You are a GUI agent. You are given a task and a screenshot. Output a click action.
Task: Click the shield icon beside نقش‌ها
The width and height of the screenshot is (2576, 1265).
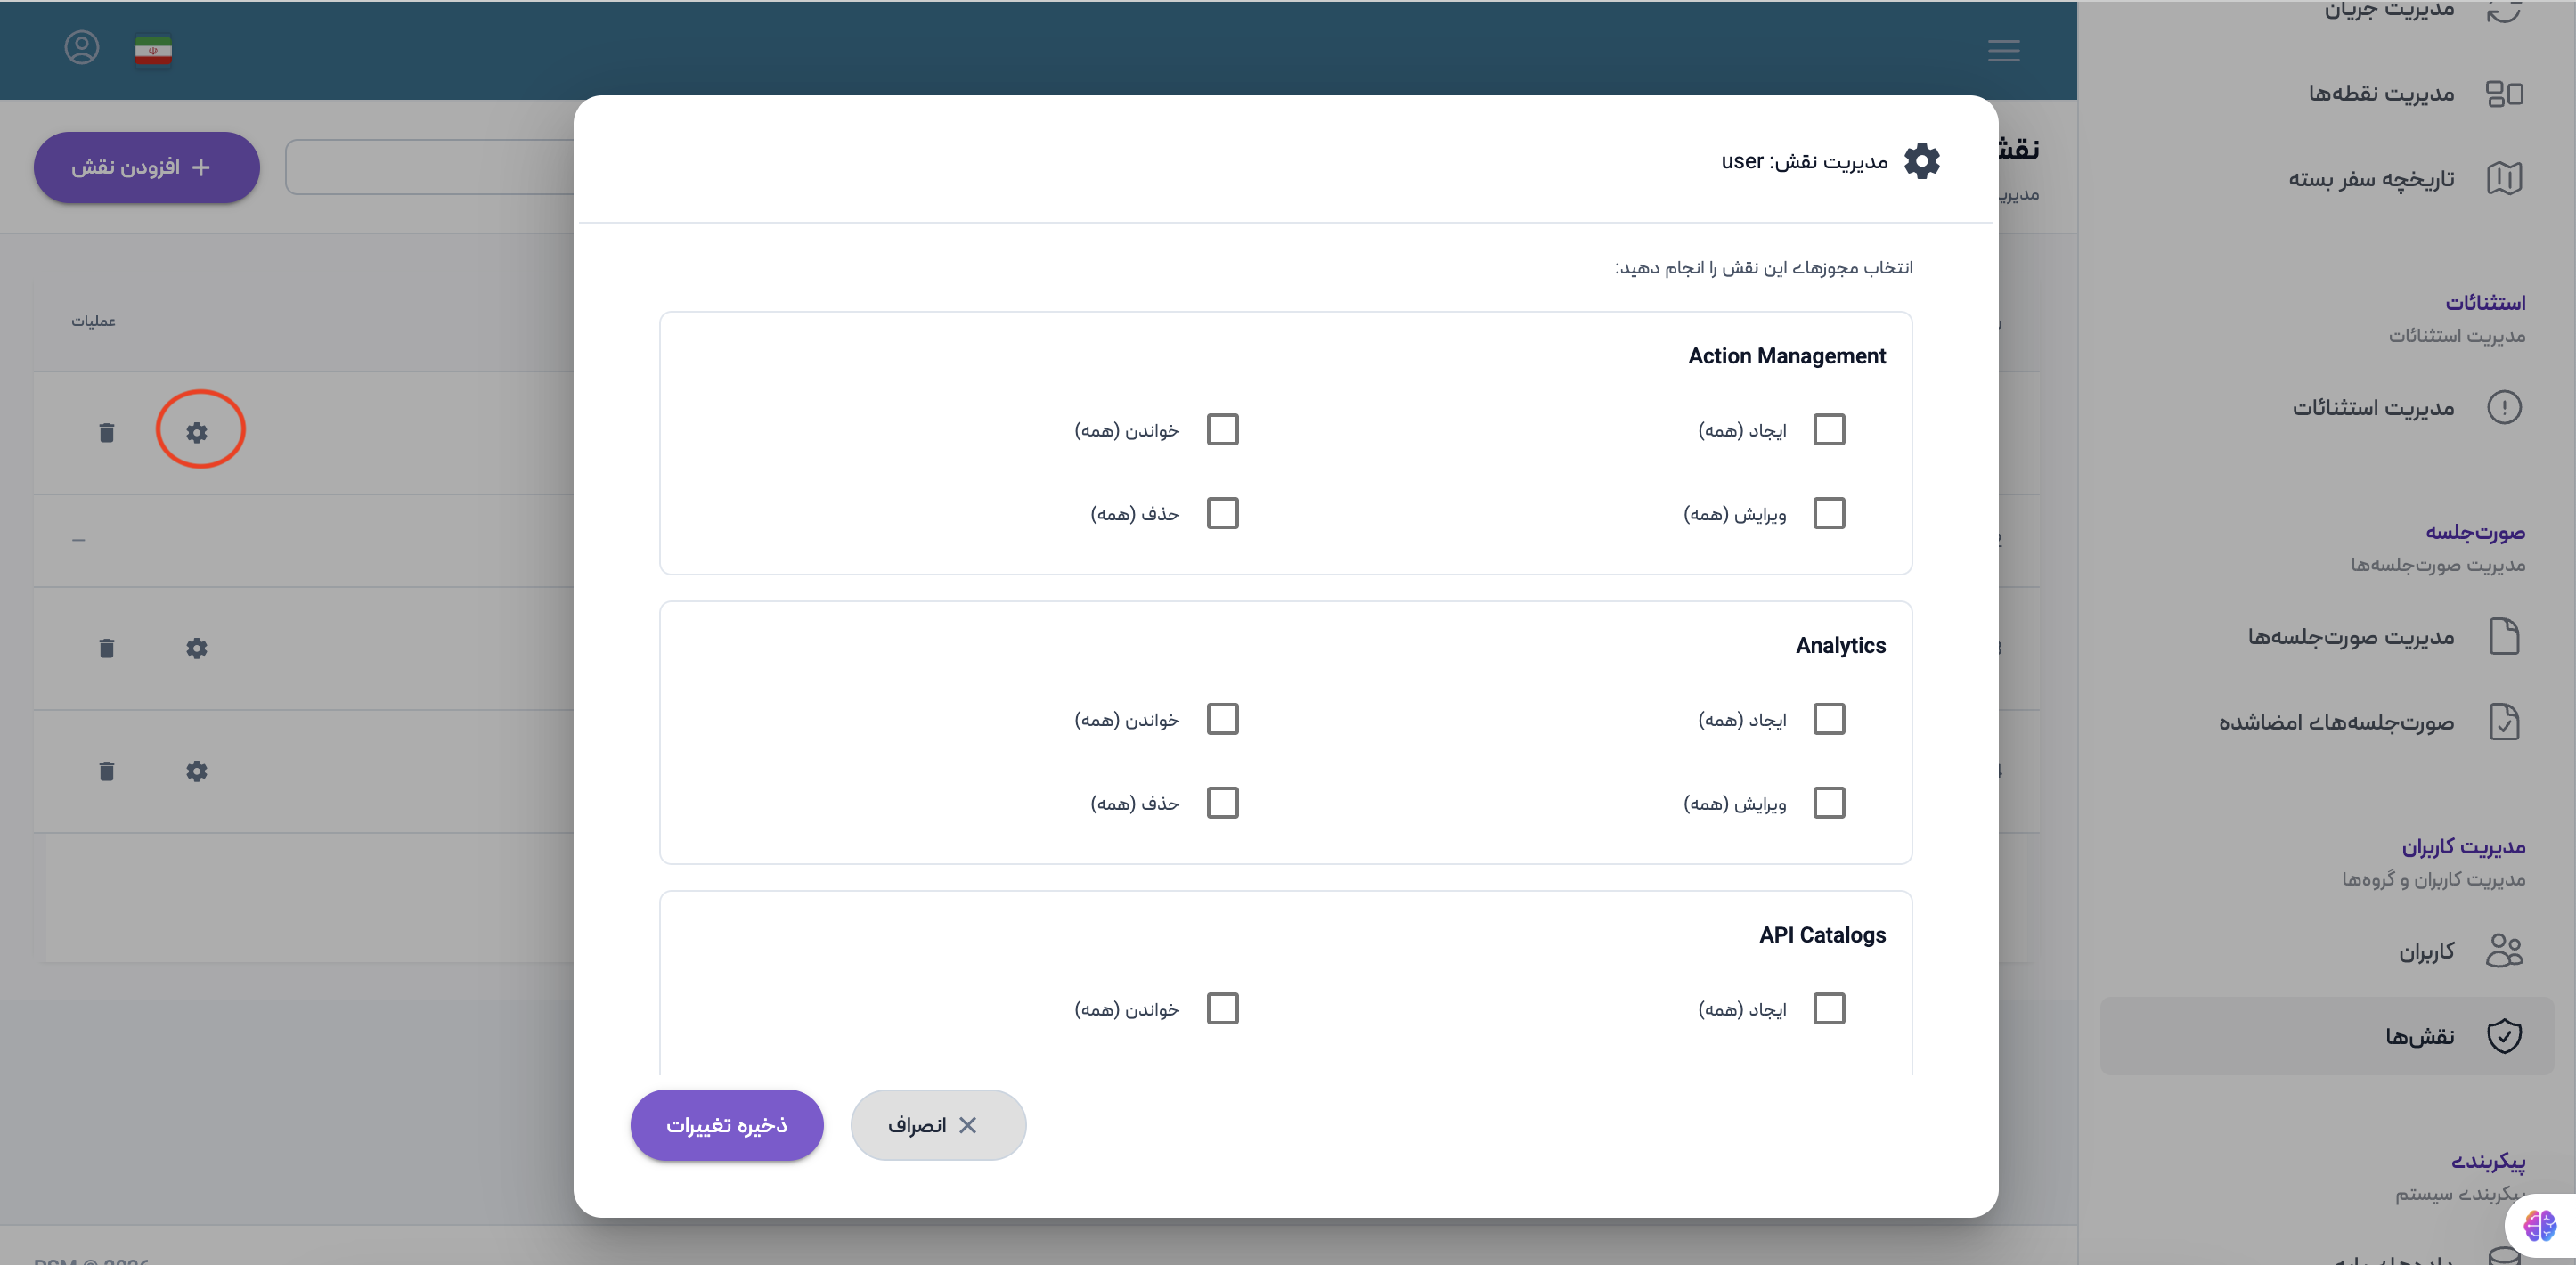(2504, 1036)
